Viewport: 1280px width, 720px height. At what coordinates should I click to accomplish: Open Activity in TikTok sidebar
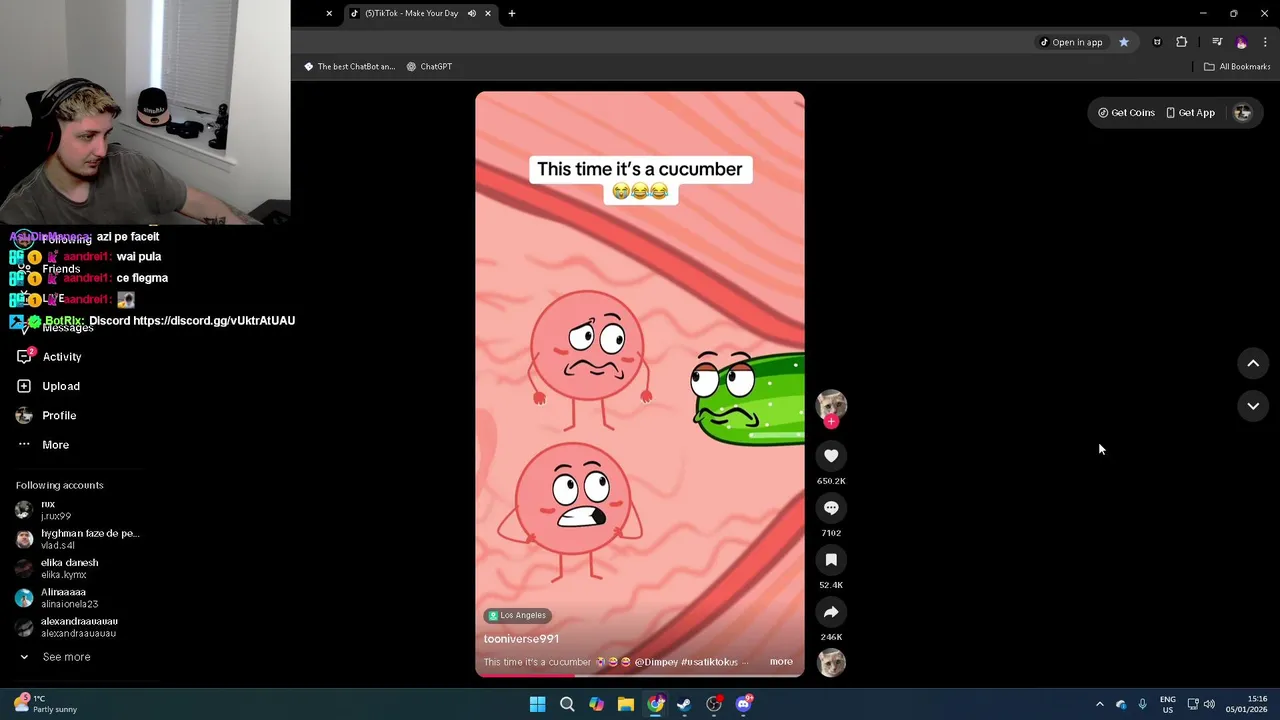49,357
